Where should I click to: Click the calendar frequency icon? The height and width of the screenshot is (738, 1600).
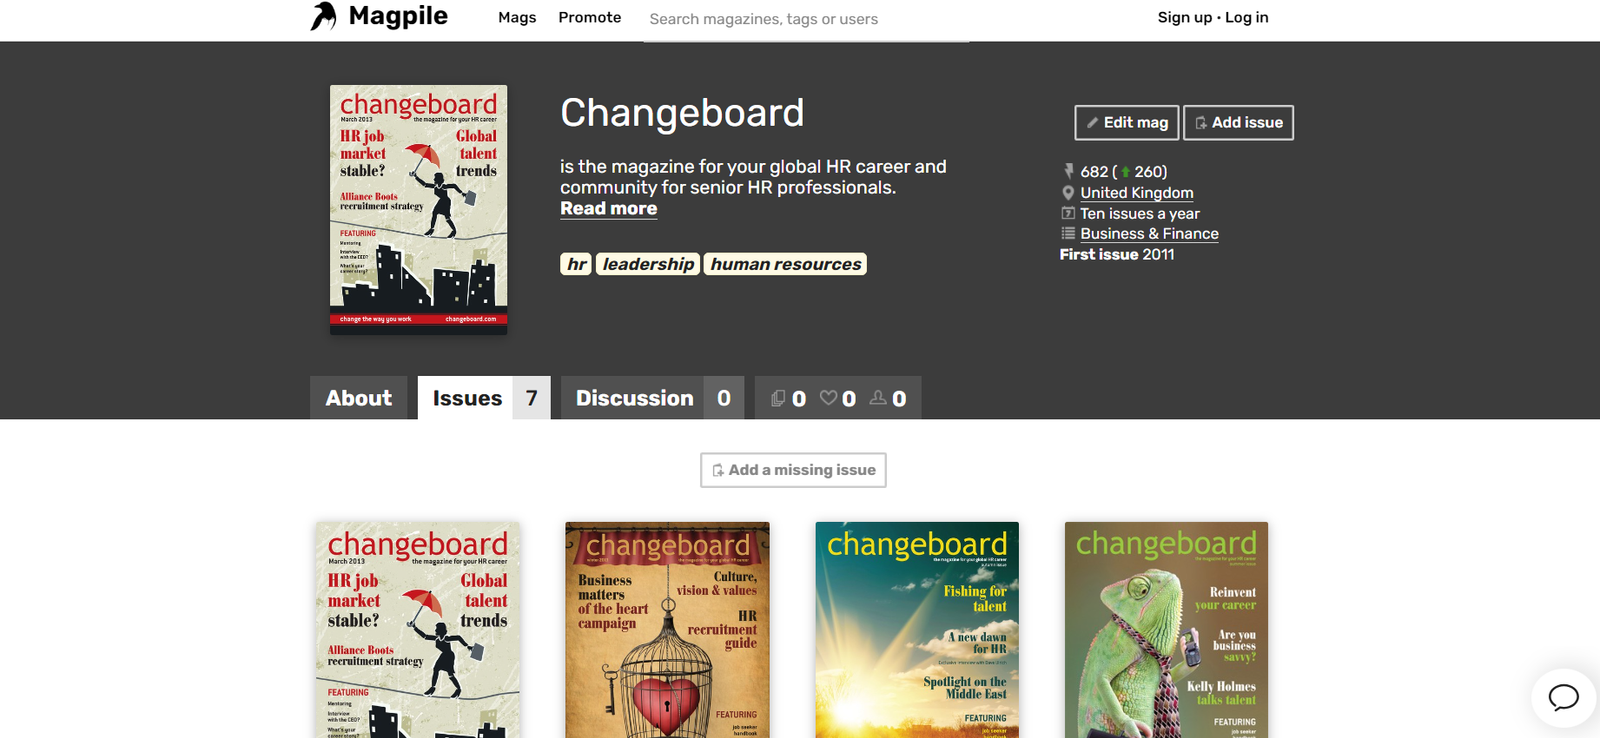pos(1068,213)
